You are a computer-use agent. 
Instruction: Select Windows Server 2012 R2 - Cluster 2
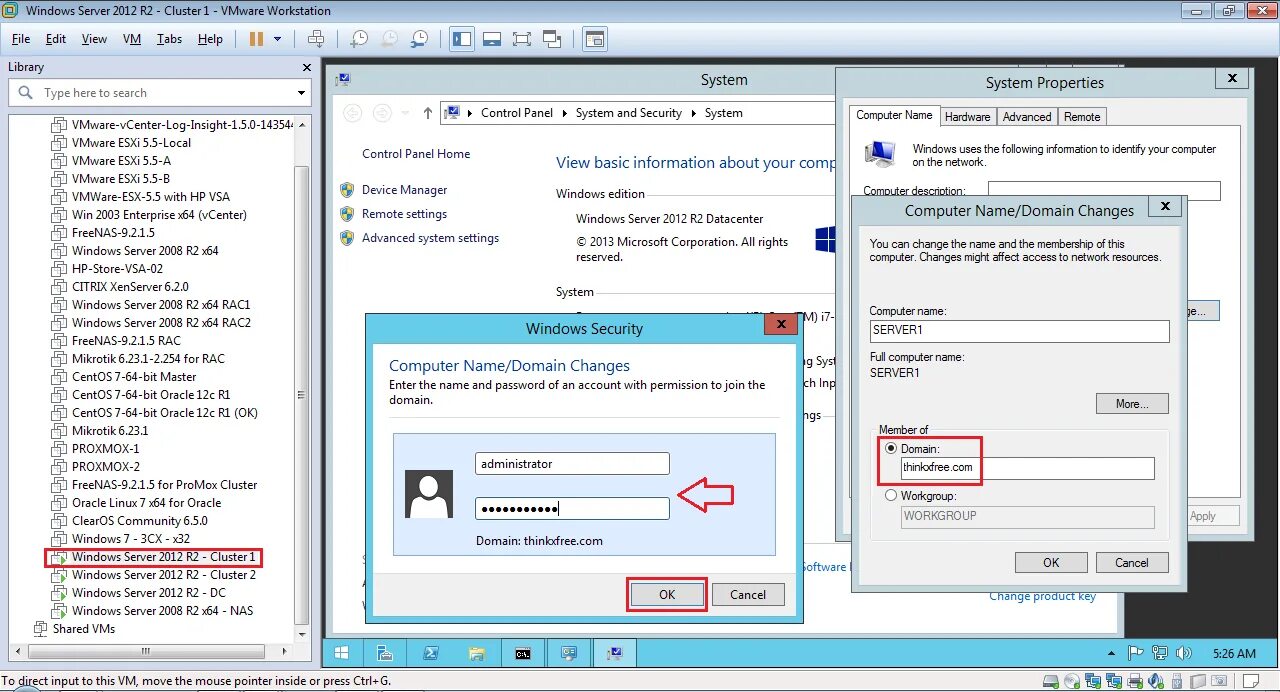click(164, 575)
